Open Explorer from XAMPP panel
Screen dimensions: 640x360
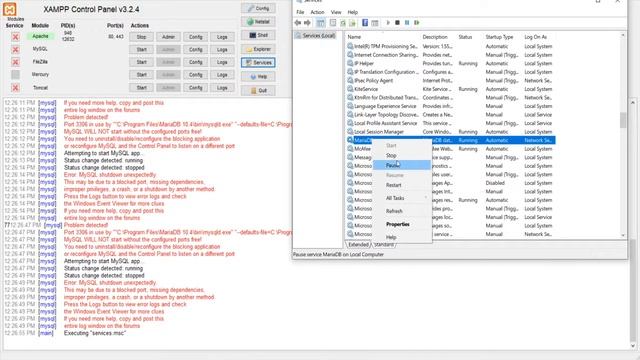(x=258, y=49)
